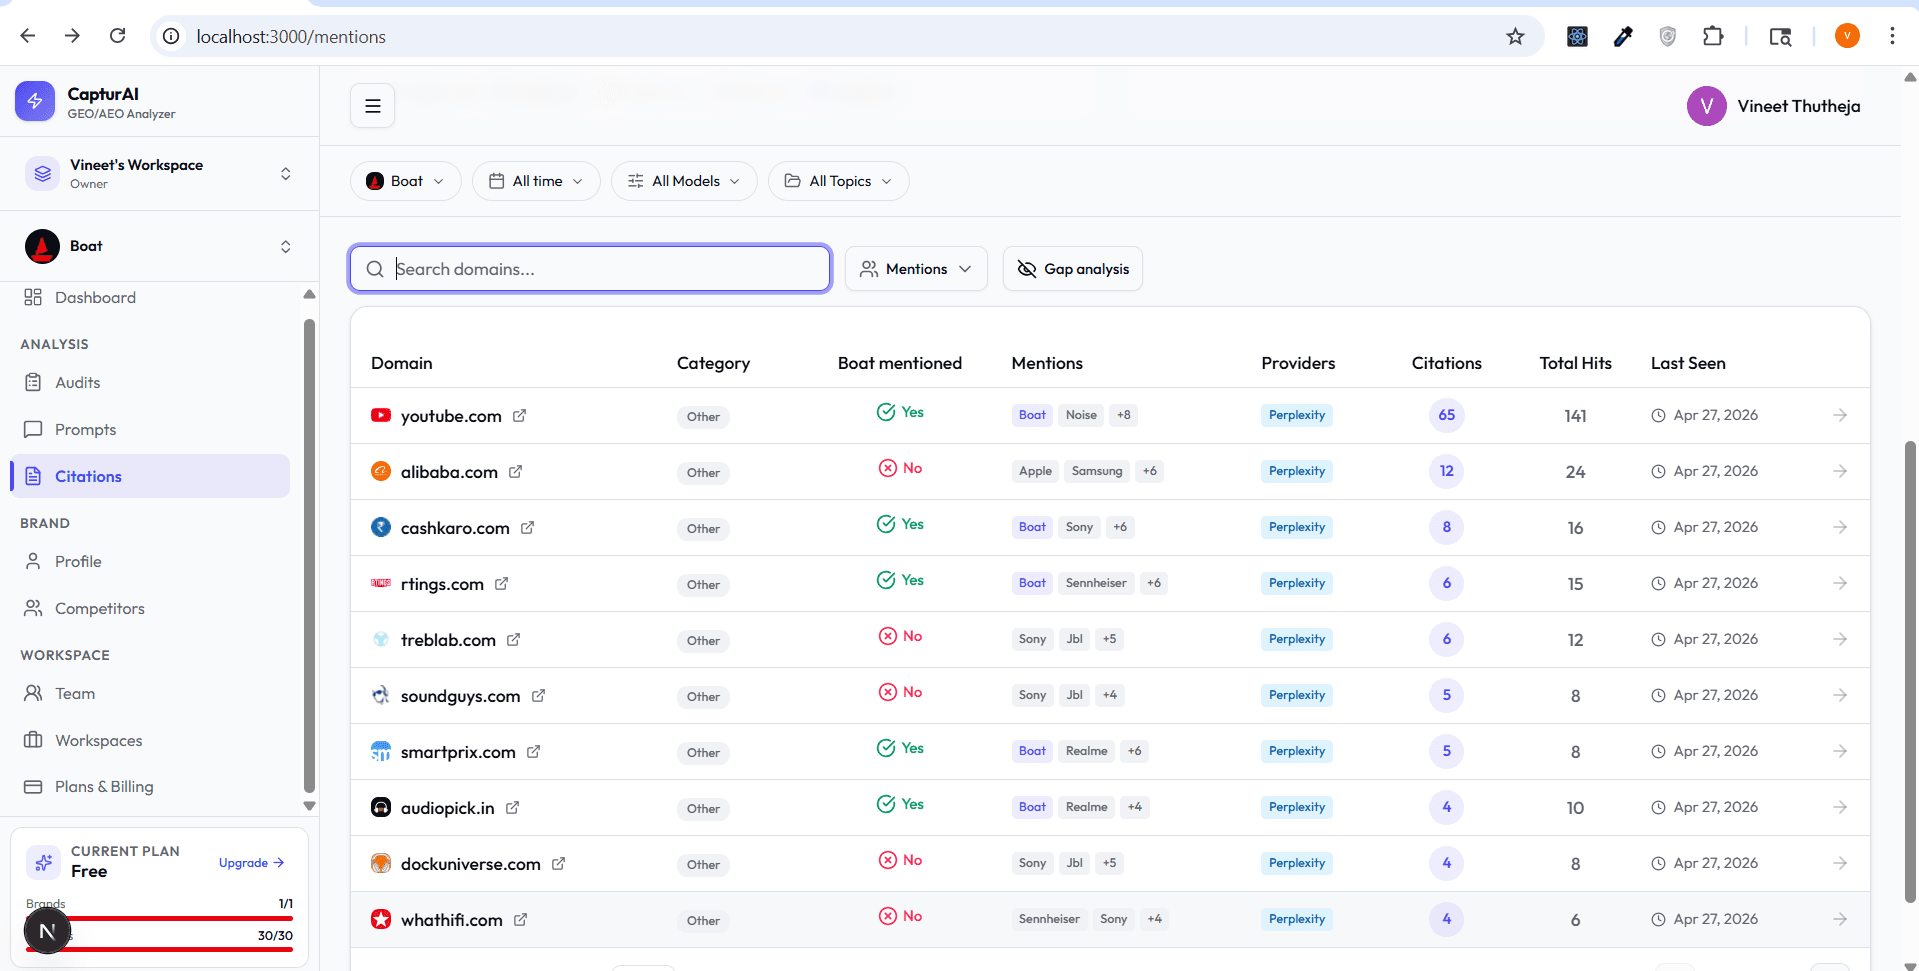The image size is (1919, 971).
Task: Open treblab.com external link icon
Action: pos(513,640)
